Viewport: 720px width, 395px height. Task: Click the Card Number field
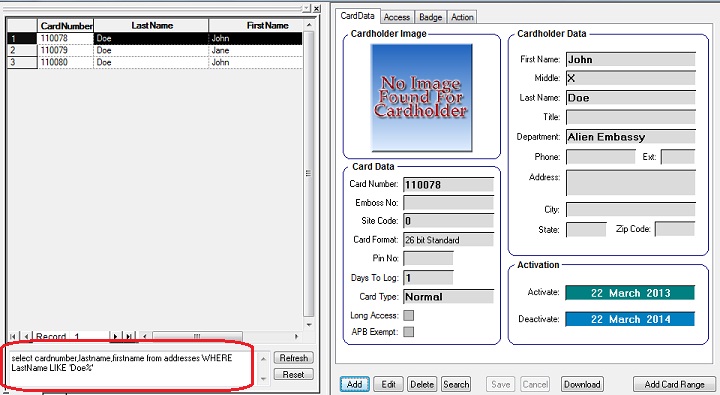pos(449,185)
